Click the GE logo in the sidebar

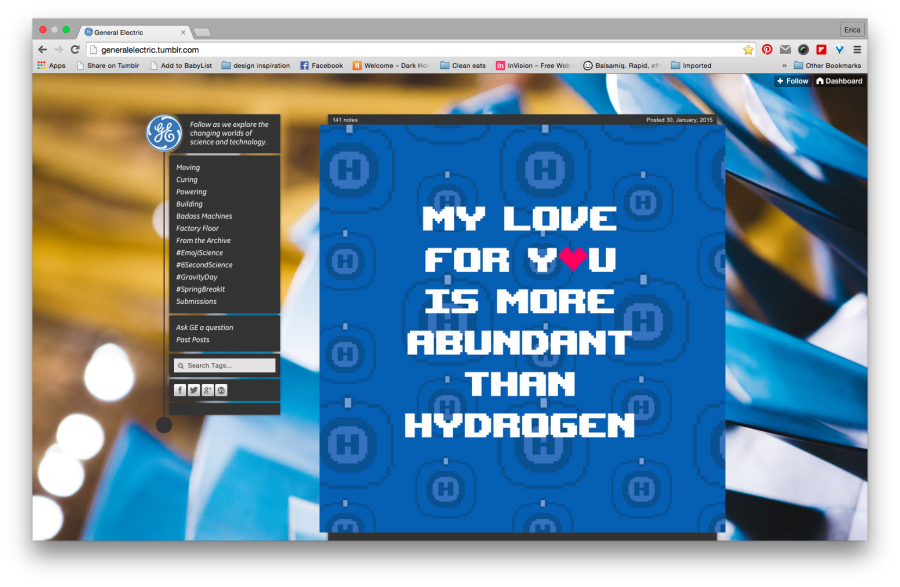(164, 133)
